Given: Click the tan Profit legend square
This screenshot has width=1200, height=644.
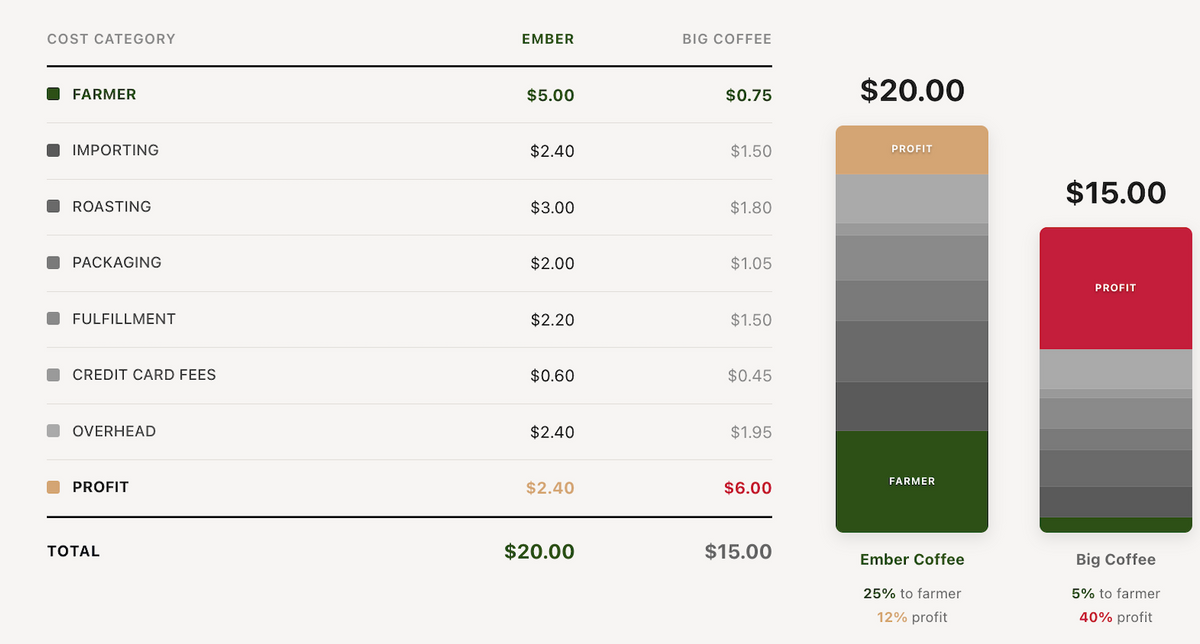Looking at the screenshot, I should (54, 487).
